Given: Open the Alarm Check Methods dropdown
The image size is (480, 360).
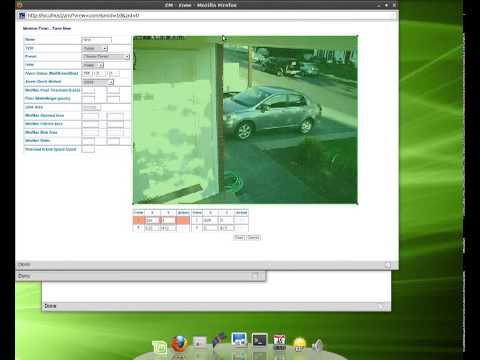Looking at the screenshot, I should (x=98, y=82).
